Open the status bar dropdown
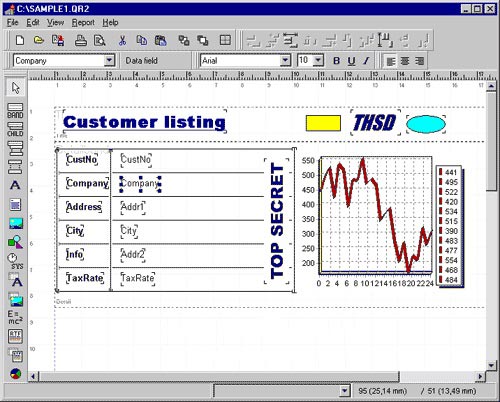The height and width of the screenshot is (402, 500). tap(345, 391)
